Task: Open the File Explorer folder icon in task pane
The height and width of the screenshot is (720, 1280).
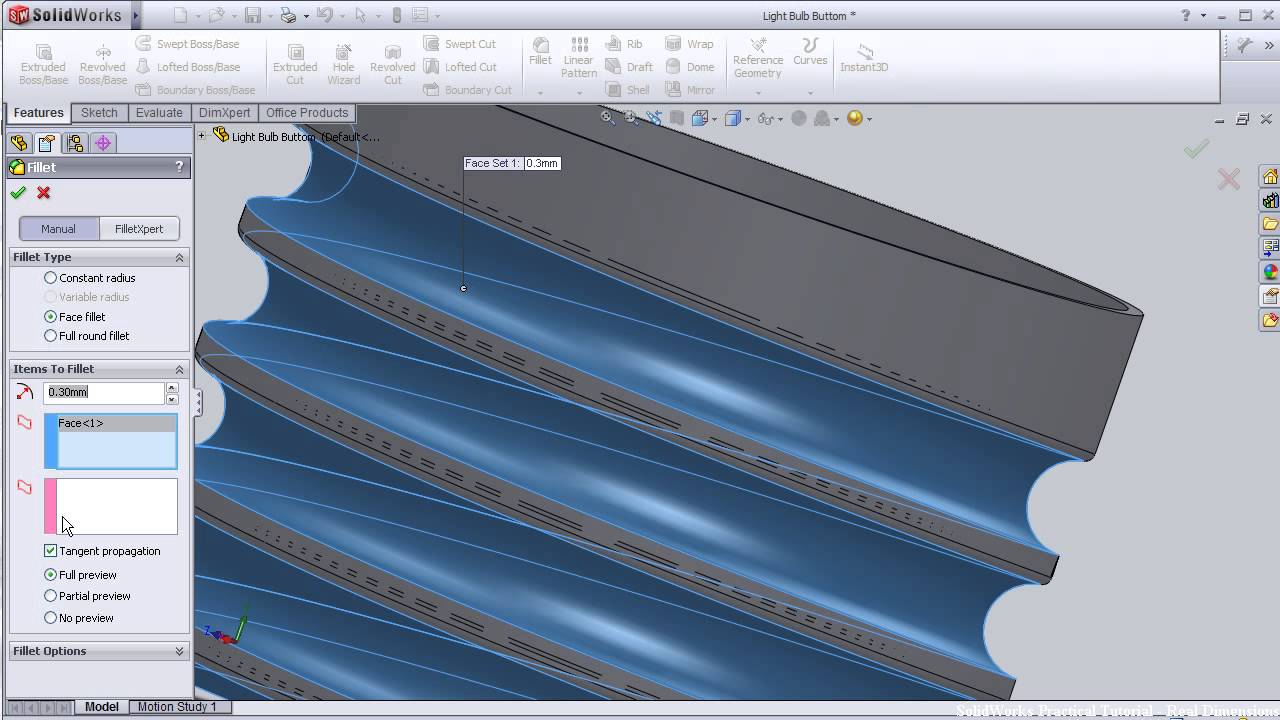Action: [x=1270, y=224]
